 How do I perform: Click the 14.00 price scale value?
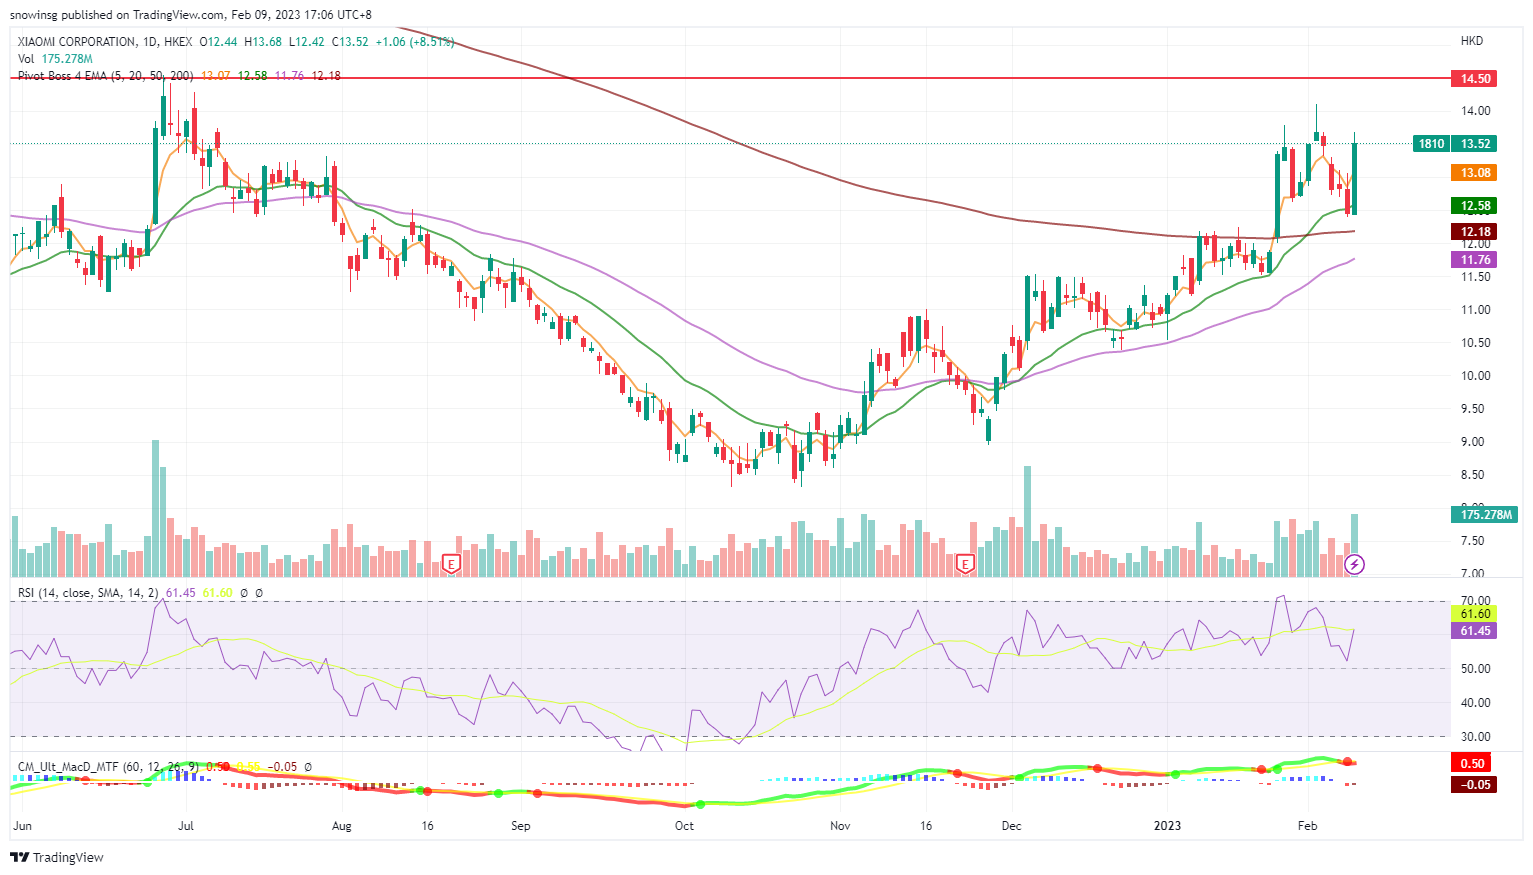coord(1475,111)
